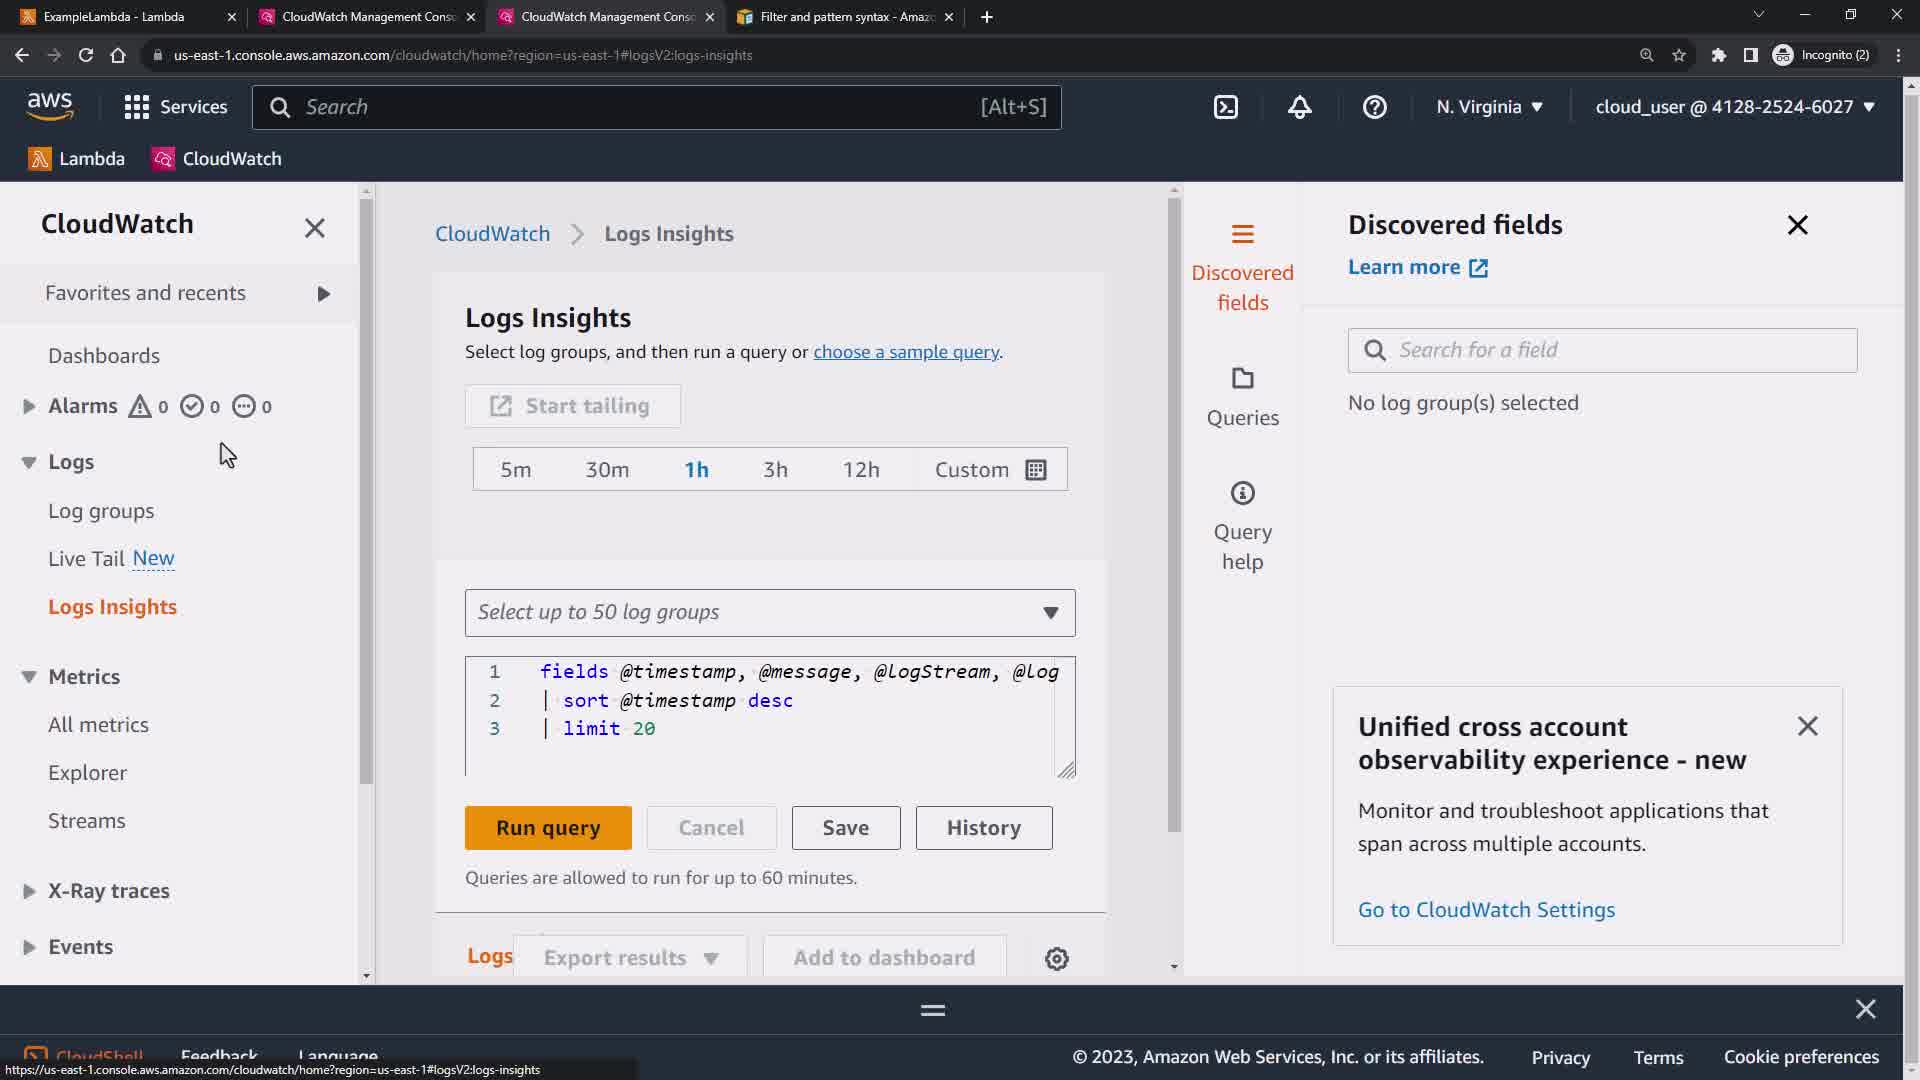Open the Services grid menu icon
1920x1080 pixels.
[x=137, y=107]
